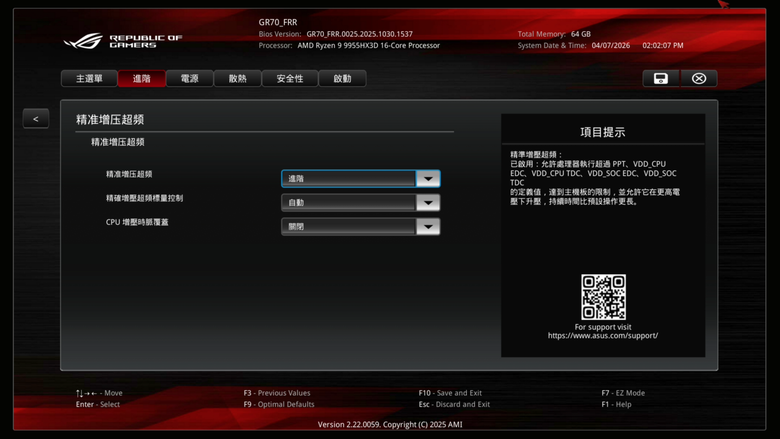The height and width of the screenshot is (439, 780).
Task: Click the system date 04/07/2026
Action: pyautogui.click(x=611, y=45)
